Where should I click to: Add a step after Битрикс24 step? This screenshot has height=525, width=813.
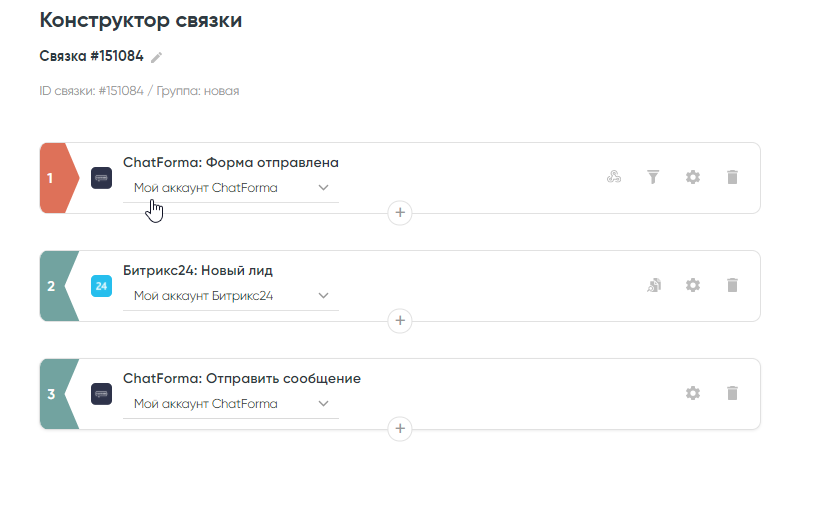click(x=400, y=320)
